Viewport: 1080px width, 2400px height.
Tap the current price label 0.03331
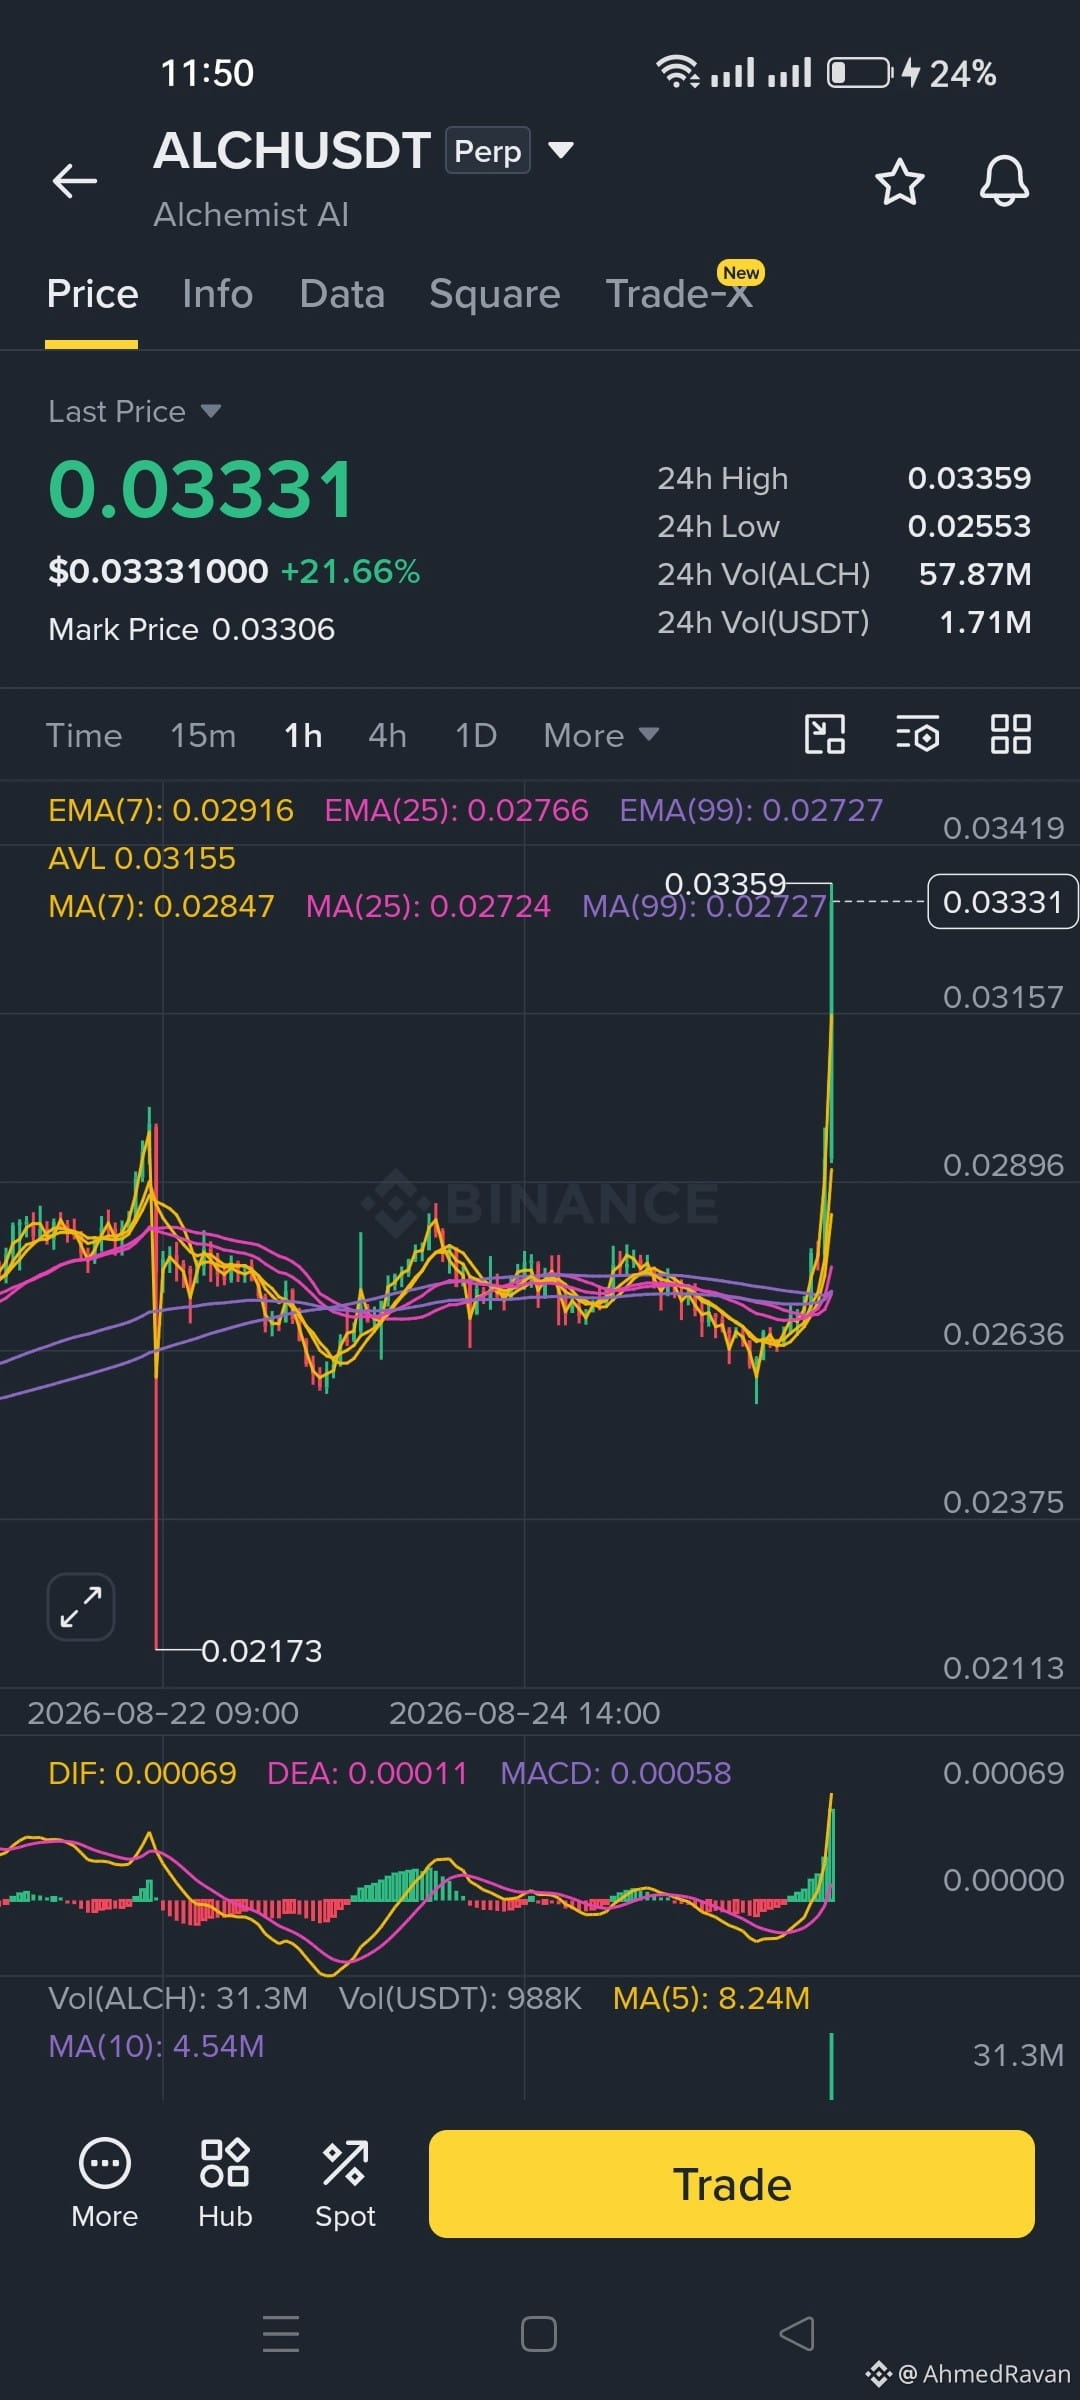[x=1003, y=902]
